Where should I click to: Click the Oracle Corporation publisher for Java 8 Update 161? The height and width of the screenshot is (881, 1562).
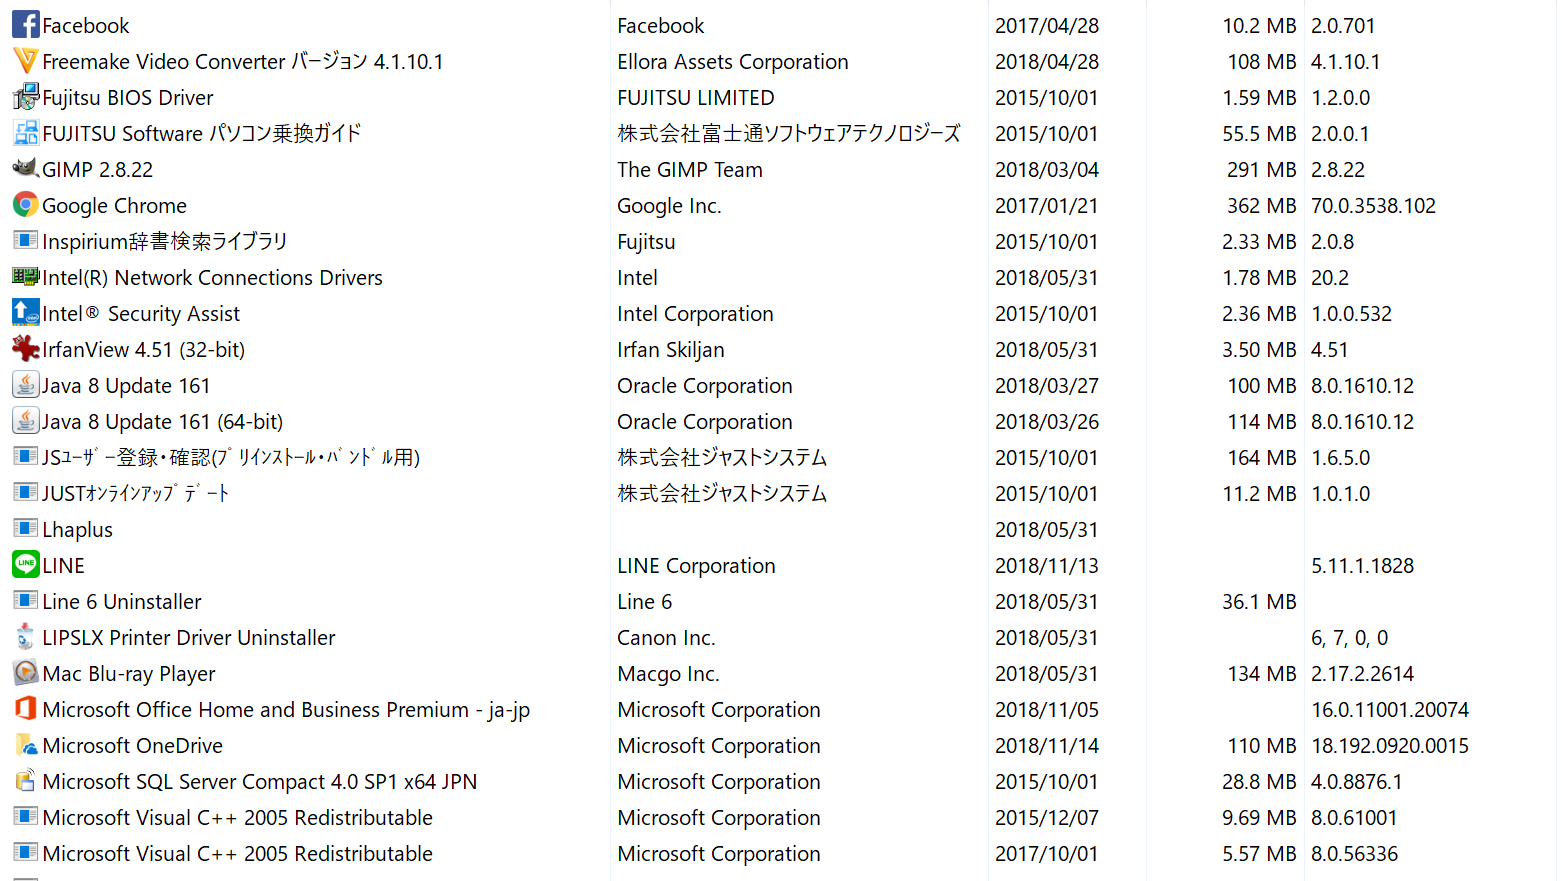tap(705, 386)
